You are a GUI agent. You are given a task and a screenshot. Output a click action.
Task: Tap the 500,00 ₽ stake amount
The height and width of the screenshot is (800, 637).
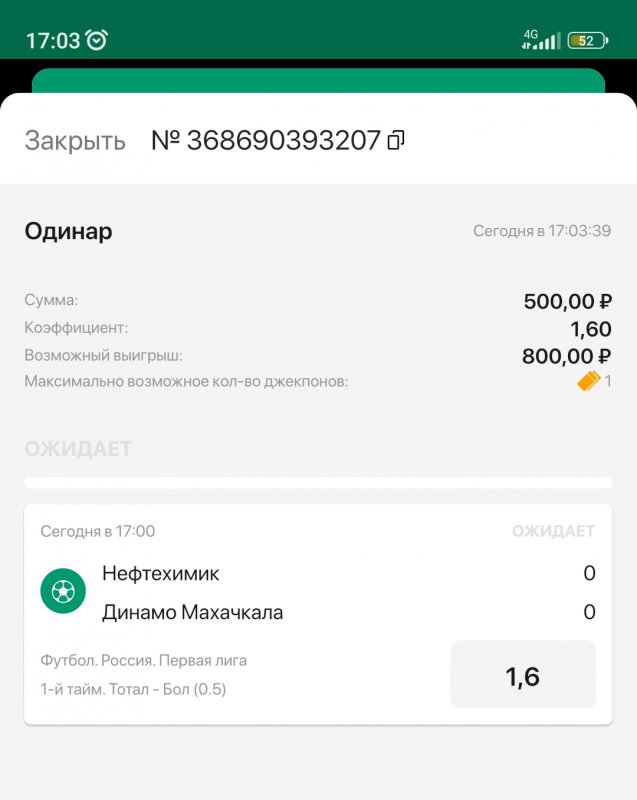pos(567,301)
